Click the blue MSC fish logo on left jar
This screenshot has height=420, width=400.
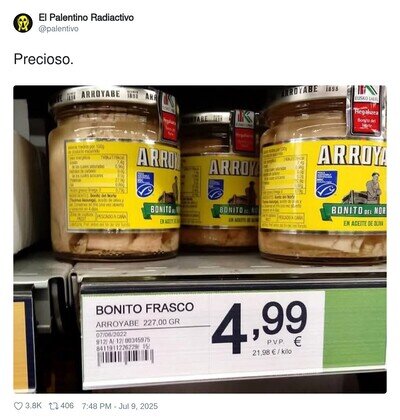click(x=145, y=184)
